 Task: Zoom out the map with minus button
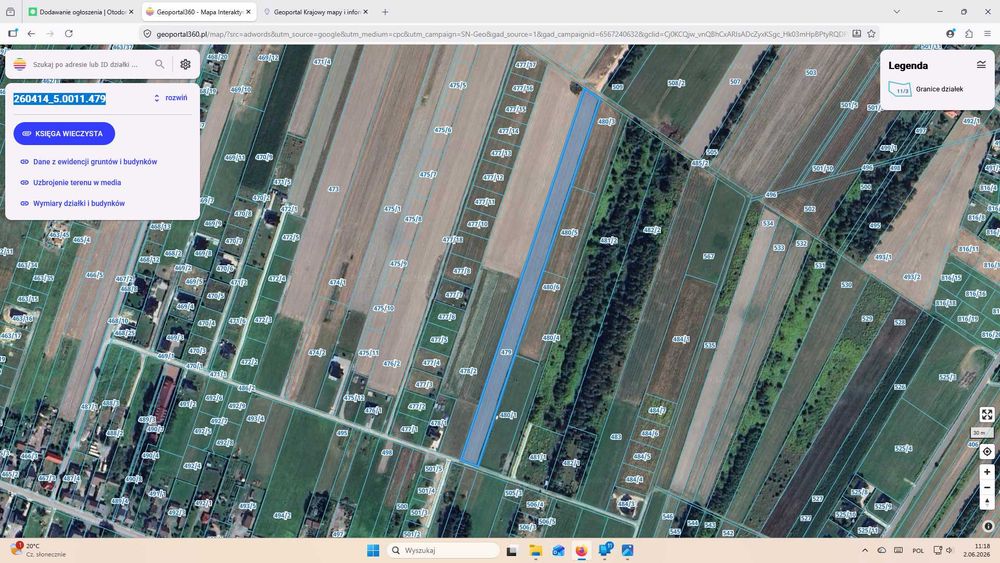tap(987, 488)
